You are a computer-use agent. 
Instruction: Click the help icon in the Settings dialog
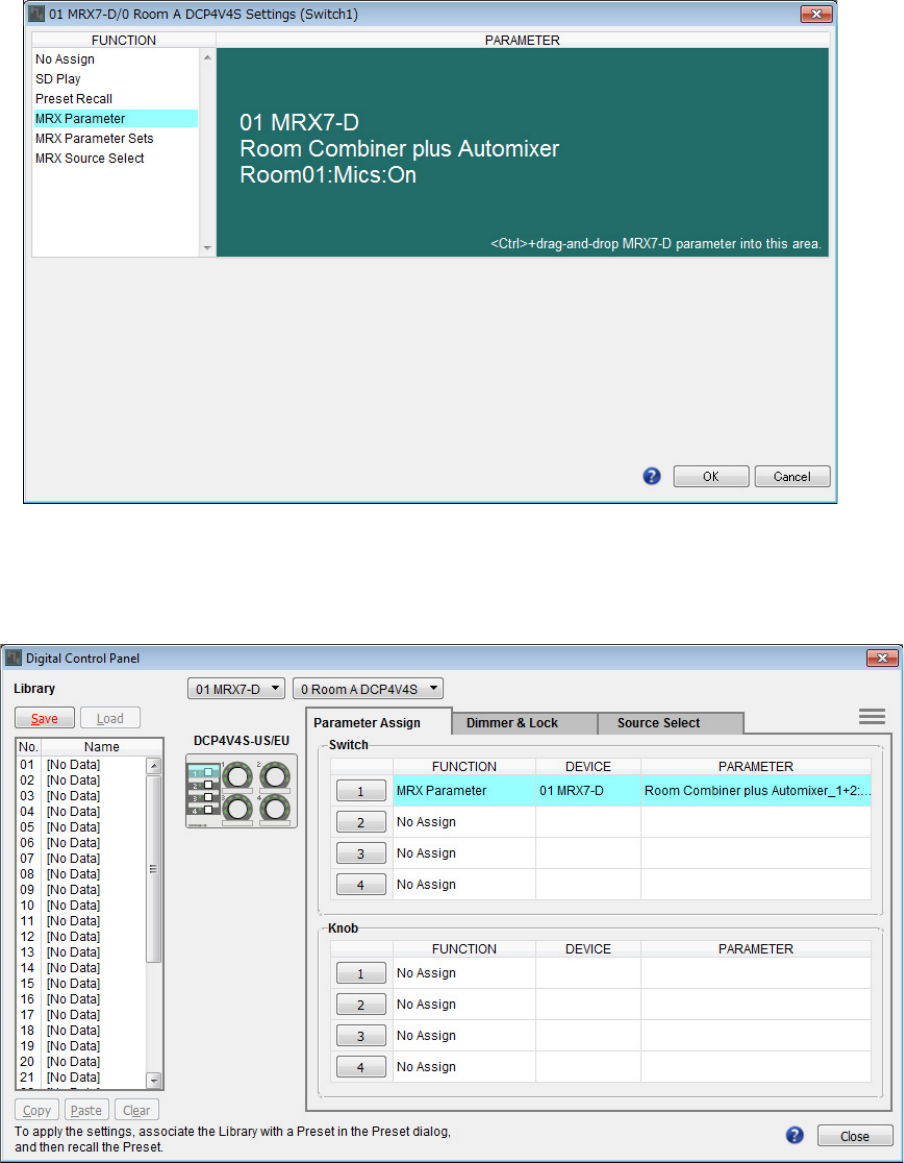tap(651, 476)
